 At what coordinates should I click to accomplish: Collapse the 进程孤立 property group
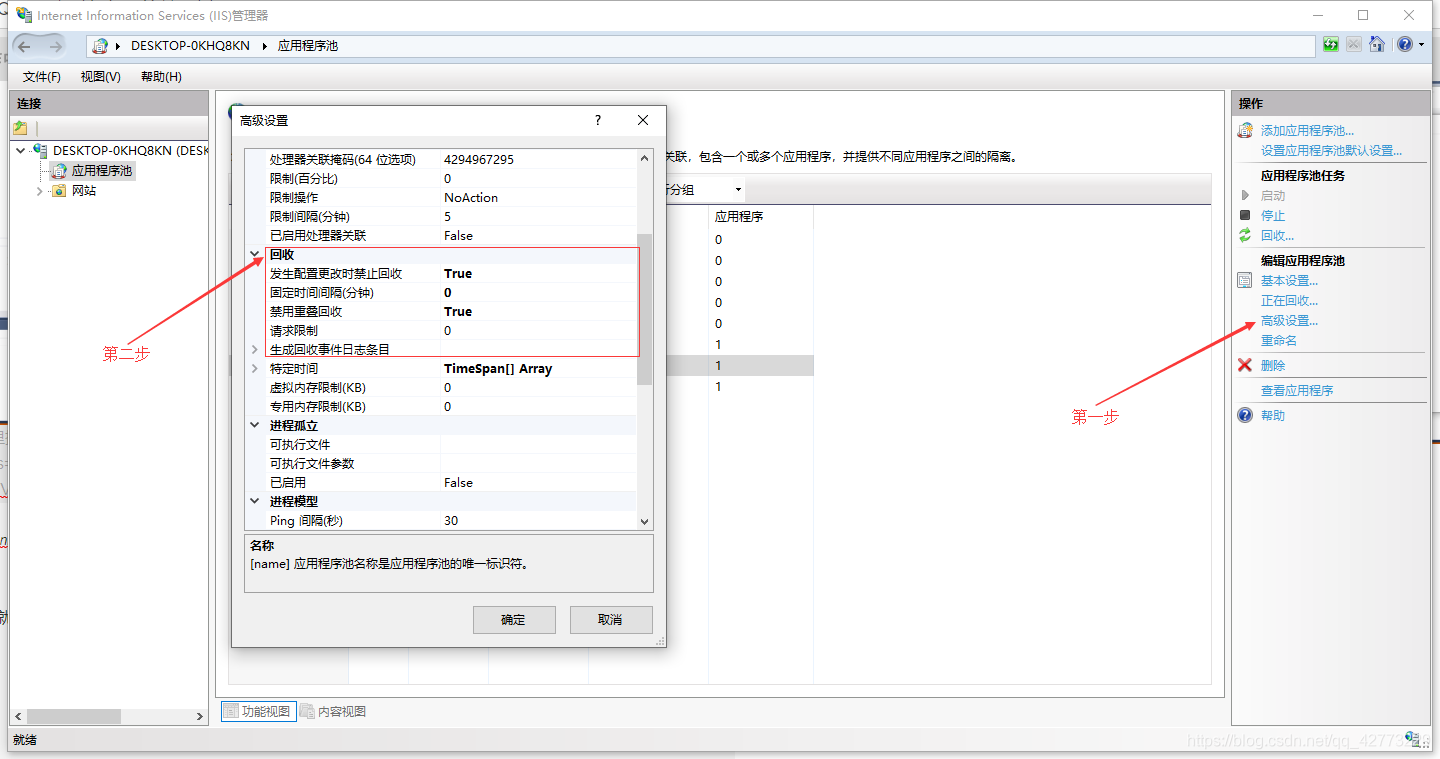[x=255, y=425]
